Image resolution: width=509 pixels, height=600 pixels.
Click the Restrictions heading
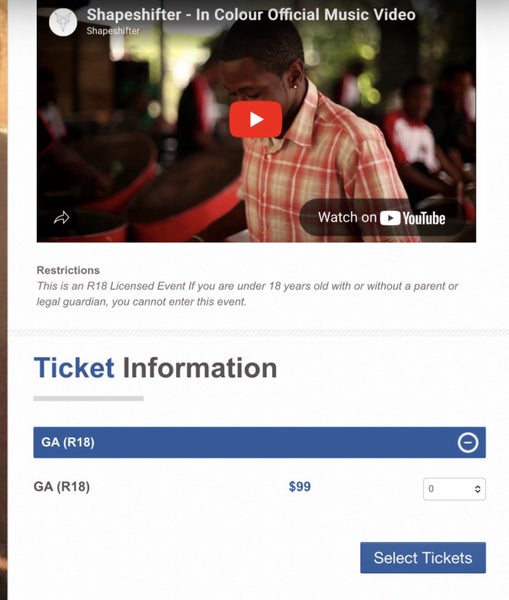(68, 270)
